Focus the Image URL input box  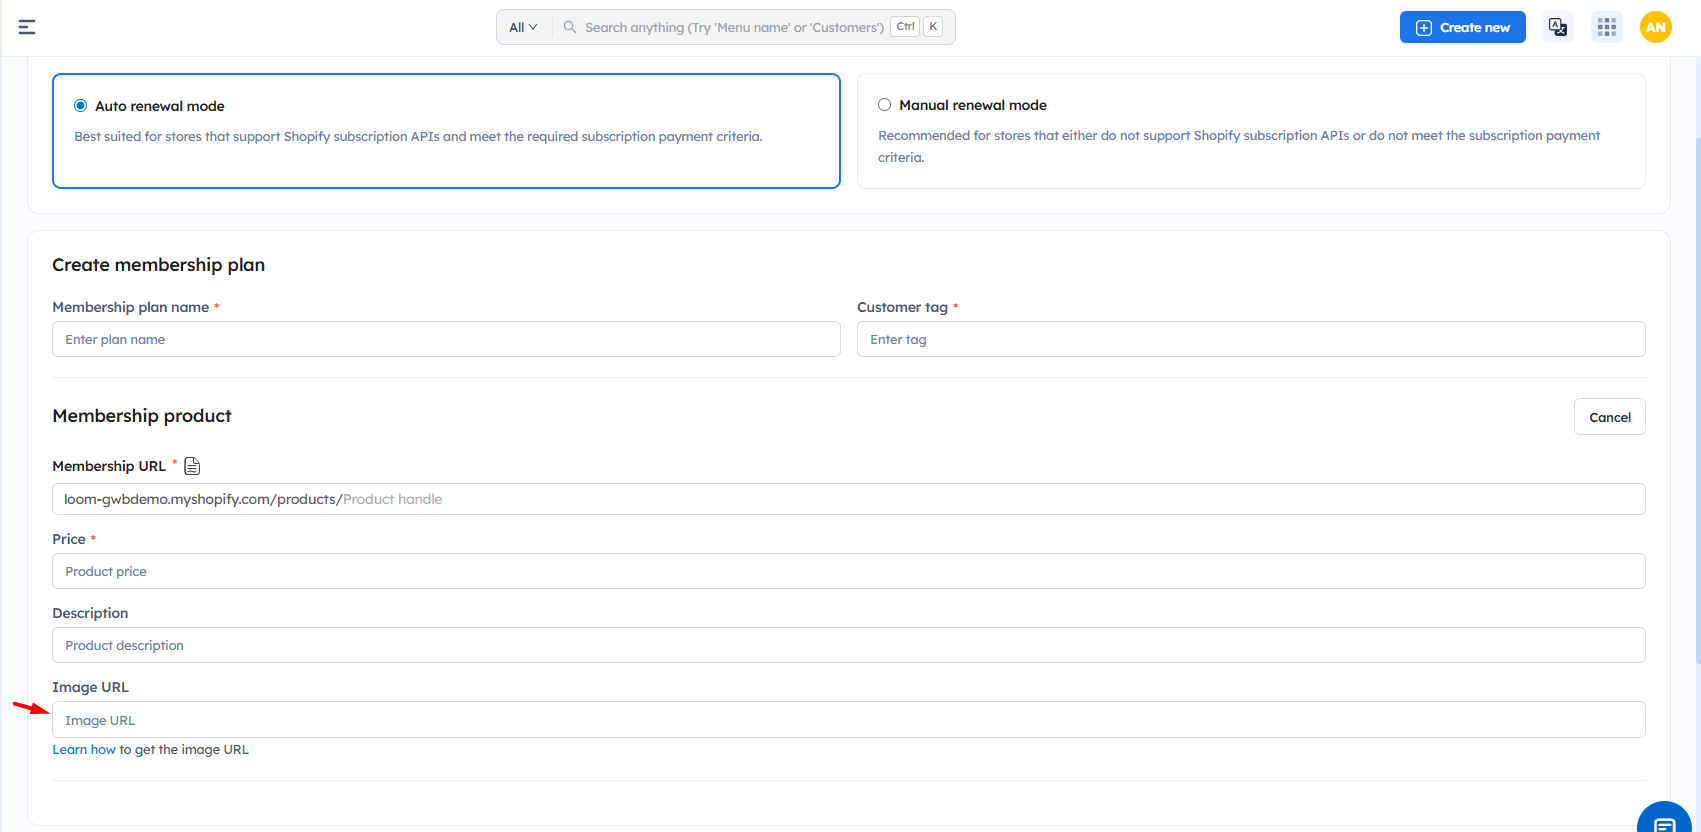click(x=848, y=720)
